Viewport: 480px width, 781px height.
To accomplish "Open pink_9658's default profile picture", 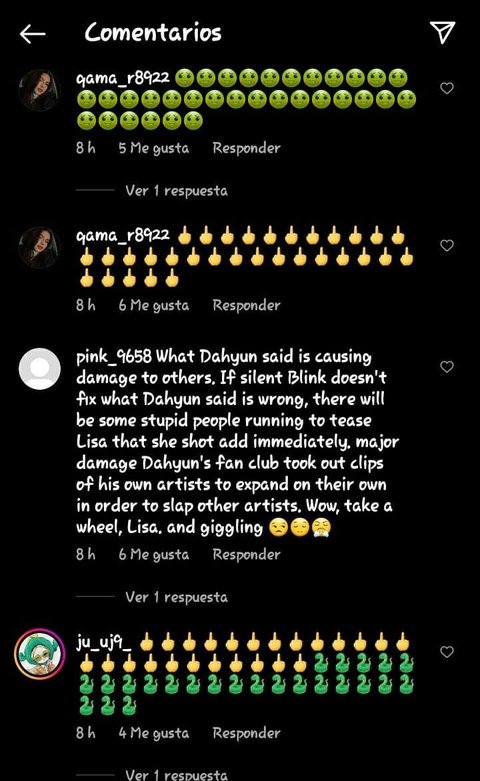I will point(39,369).
